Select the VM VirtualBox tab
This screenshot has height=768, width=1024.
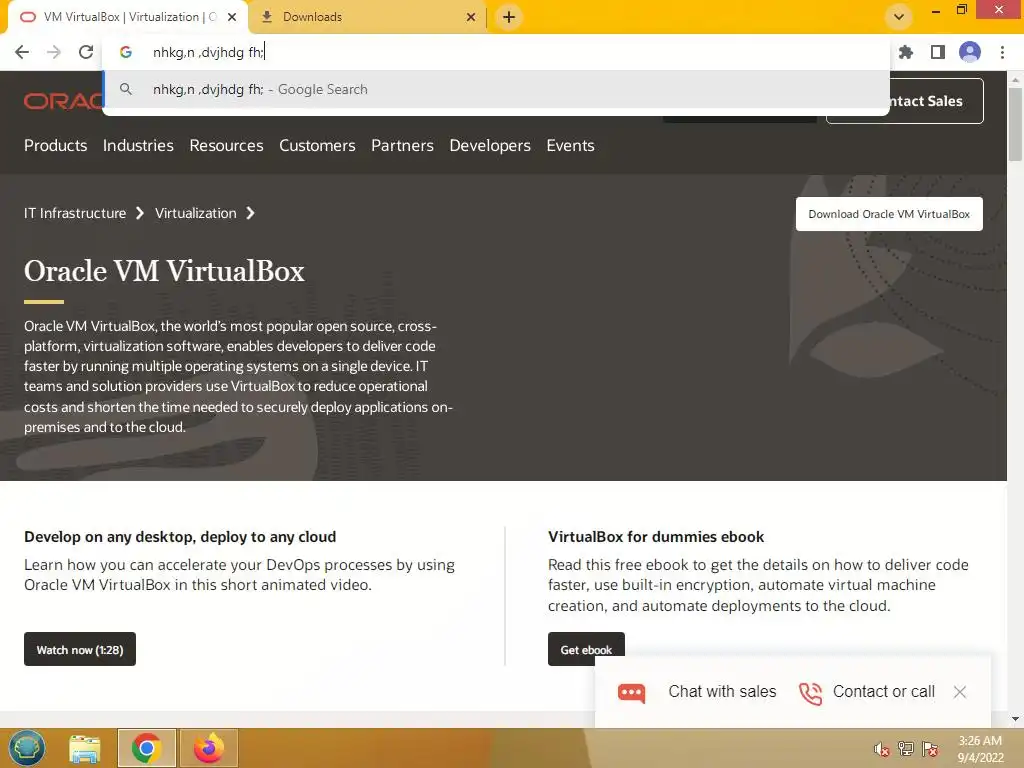pyautogui.click(x=127, y=17)
